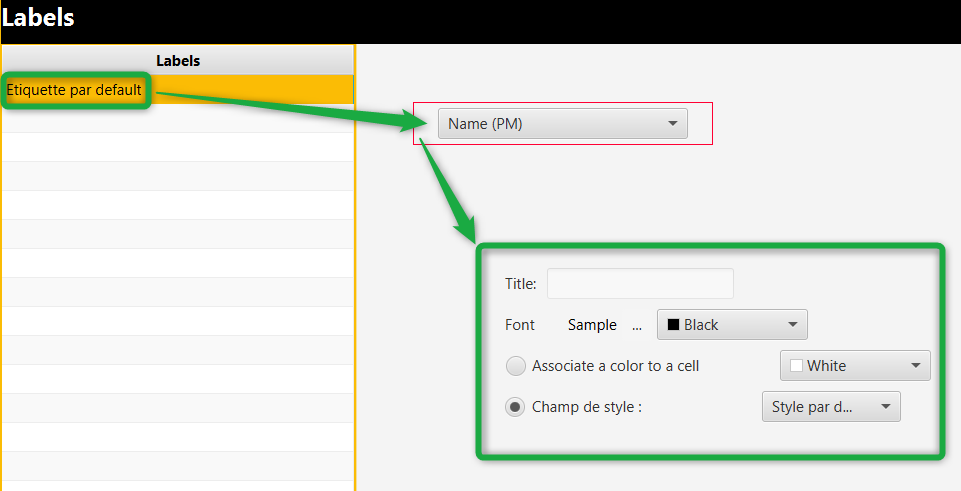The height and width of the screenshot is (491, 961).
Task: Select the 'Champ de style' radio button
Action: pyautogui.click(x=515, y=406)
